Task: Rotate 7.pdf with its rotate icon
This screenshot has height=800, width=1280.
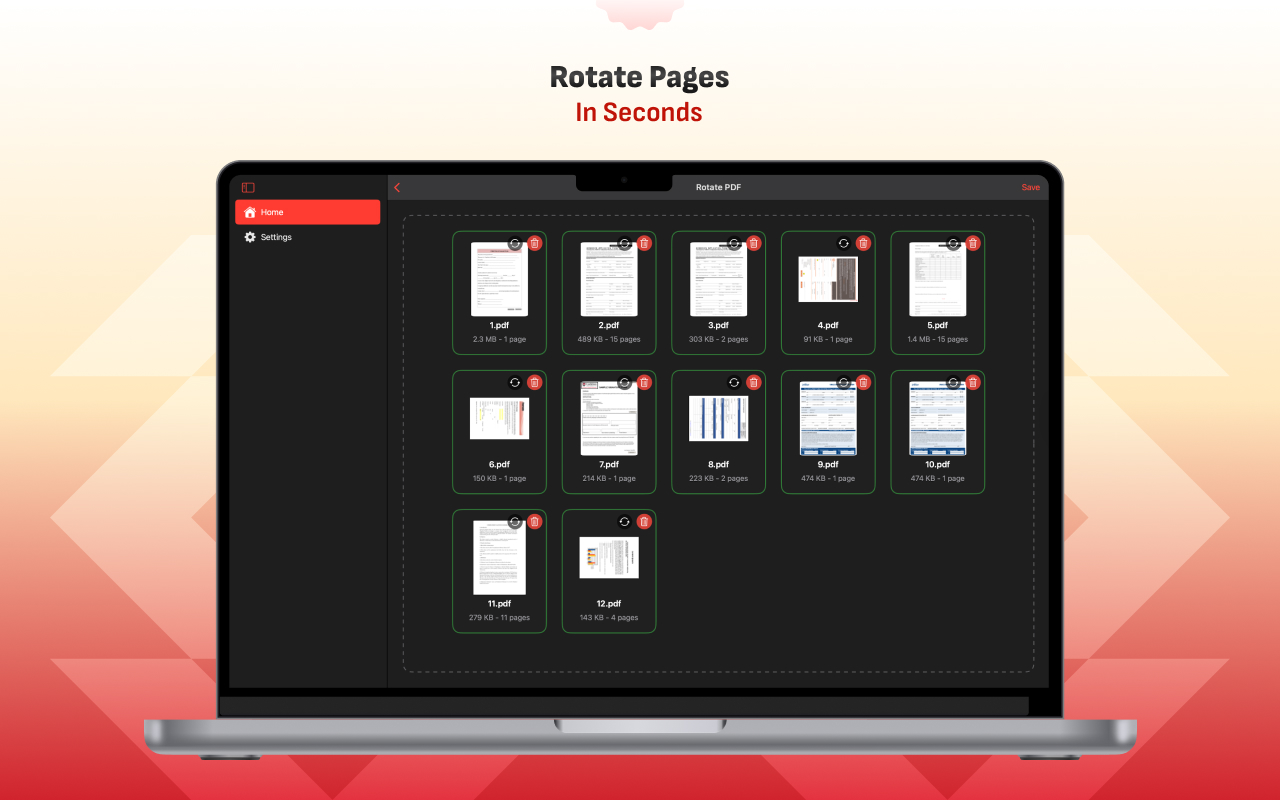Action: pos(625,382)
